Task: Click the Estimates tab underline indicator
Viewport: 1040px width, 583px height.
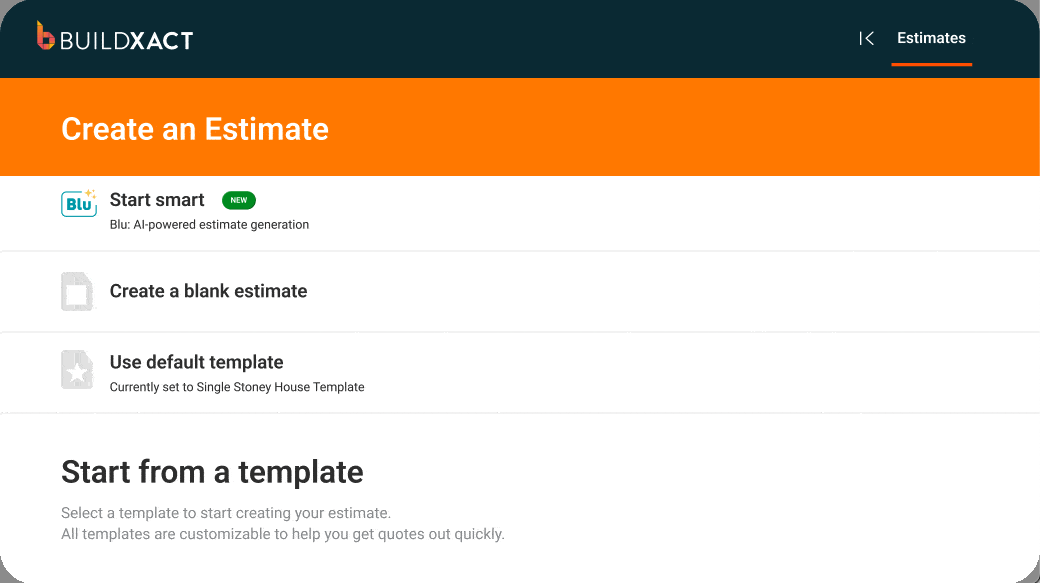Action: point(931,64)
